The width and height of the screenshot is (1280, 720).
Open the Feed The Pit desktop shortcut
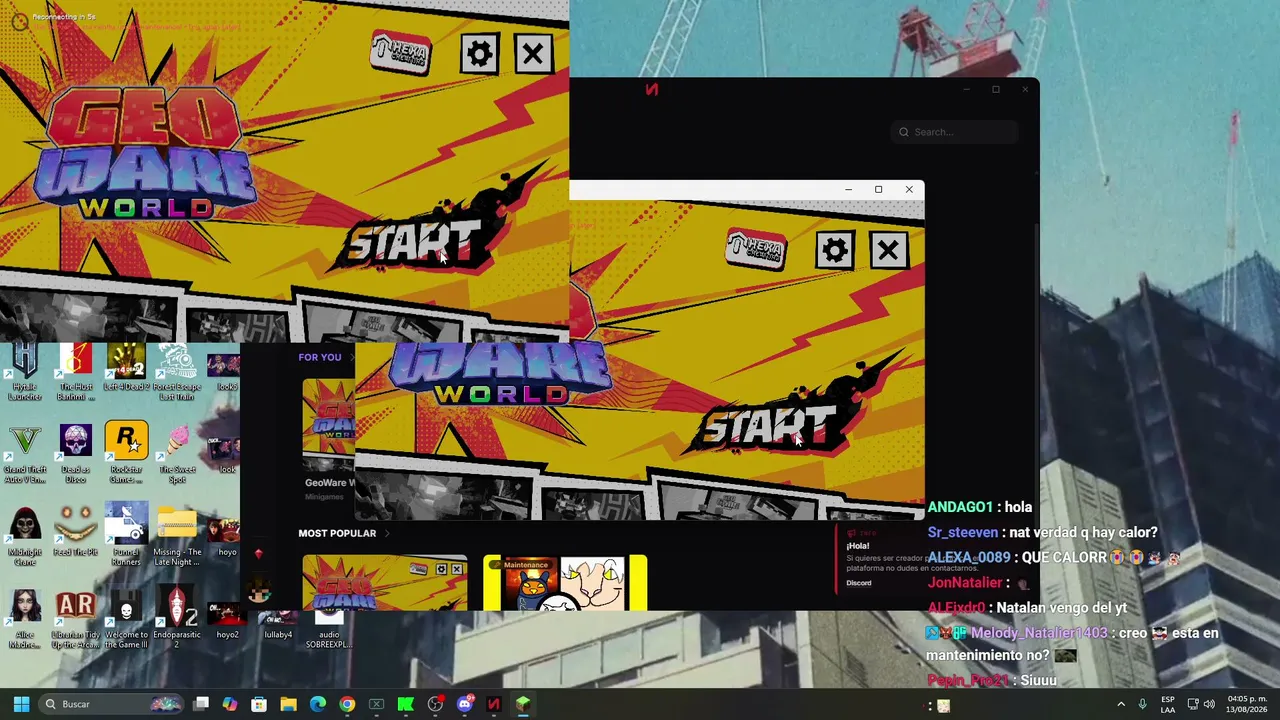[75, 531]
